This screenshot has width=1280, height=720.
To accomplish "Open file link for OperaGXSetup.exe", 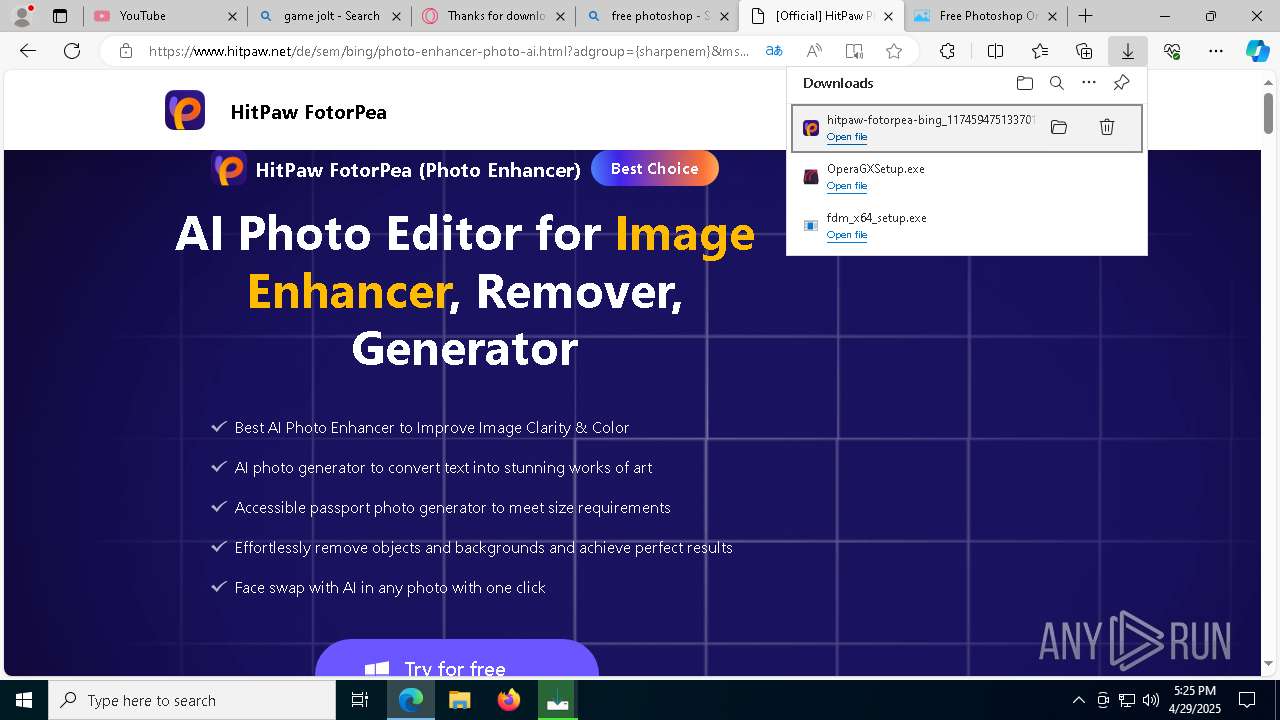I will pos(847,186).
